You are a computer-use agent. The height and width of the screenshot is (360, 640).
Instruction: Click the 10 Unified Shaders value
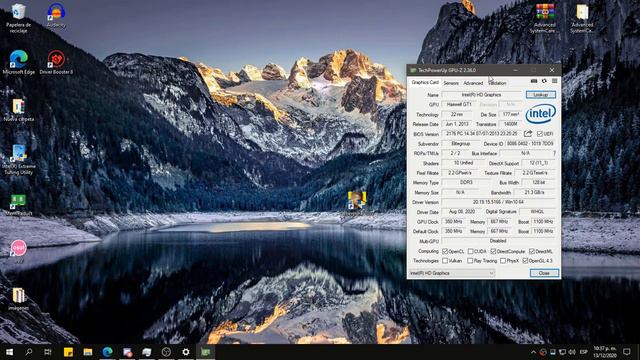click(463, 163)
